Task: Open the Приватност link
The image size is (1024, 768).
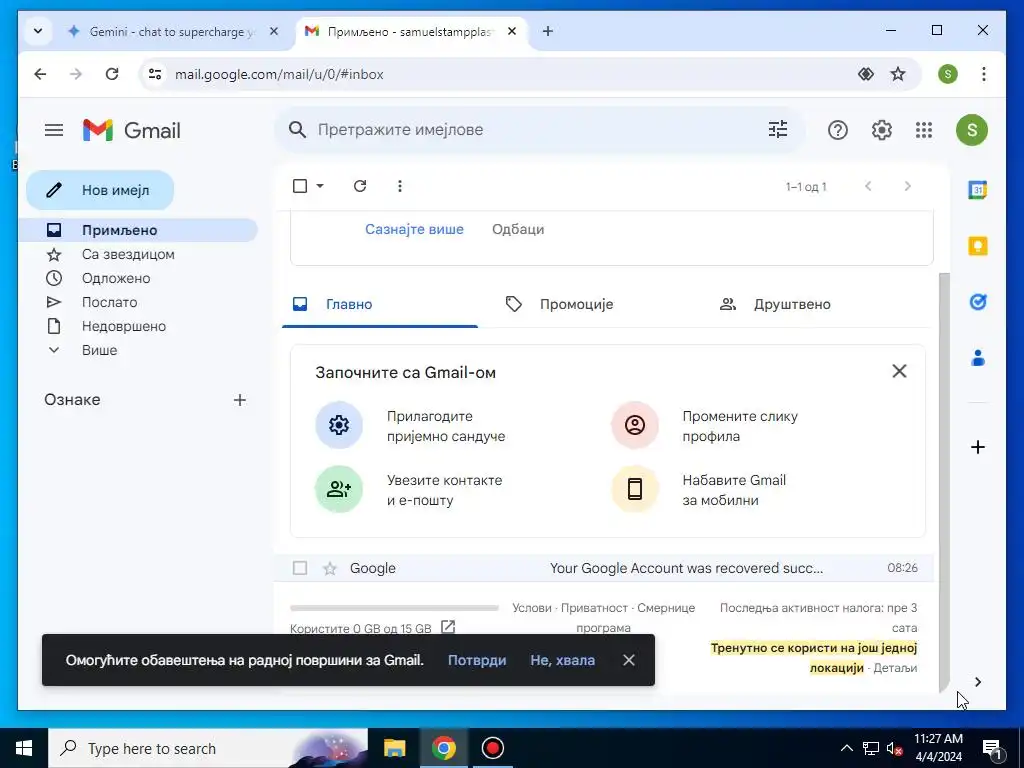Action: (594, 608)
